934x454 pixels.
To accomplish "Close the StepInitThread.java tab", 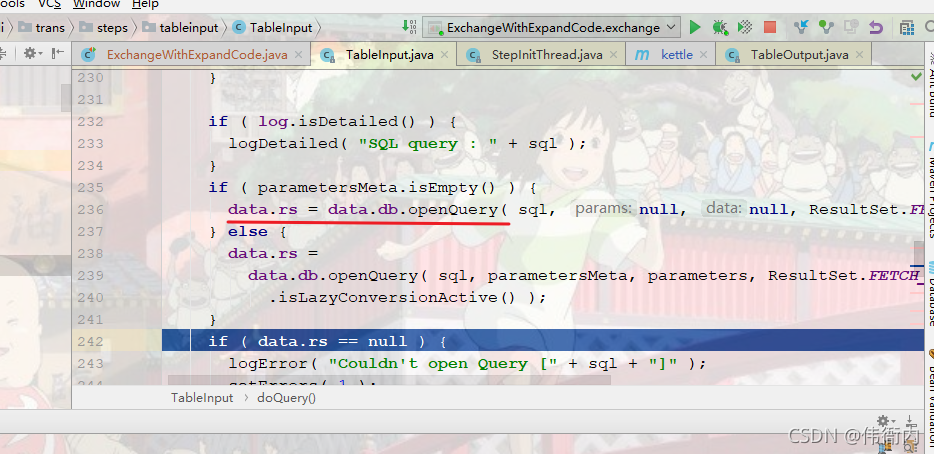I will (613, 55).
